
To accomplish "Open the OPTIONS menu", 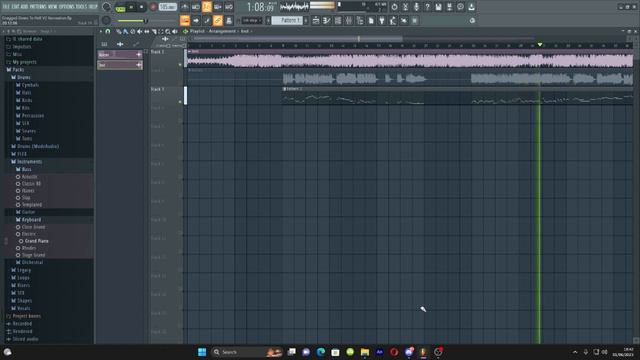I will [x=67, y=7].
